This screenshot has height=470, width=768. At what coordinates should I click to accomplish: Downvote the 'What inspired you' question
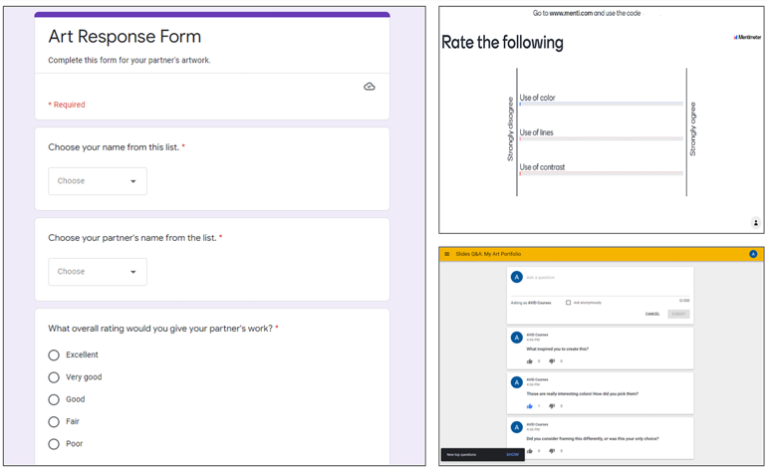pyautogui.click(x=551, y=361)
